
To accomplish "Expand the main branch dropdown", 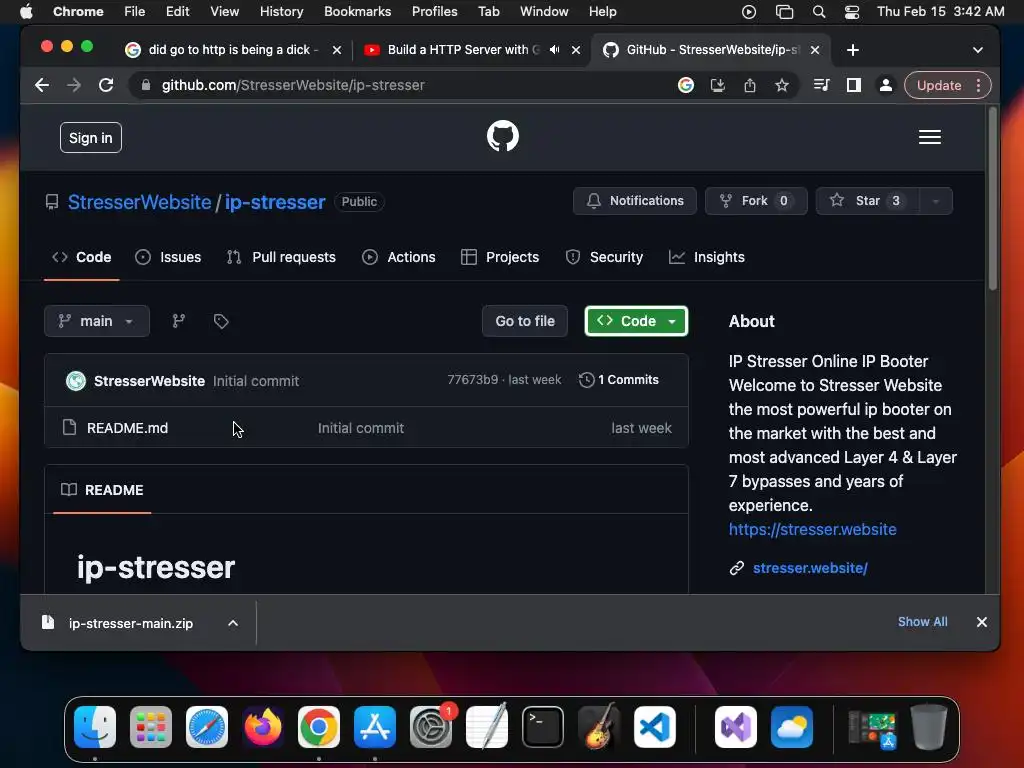I will (97, 321).
